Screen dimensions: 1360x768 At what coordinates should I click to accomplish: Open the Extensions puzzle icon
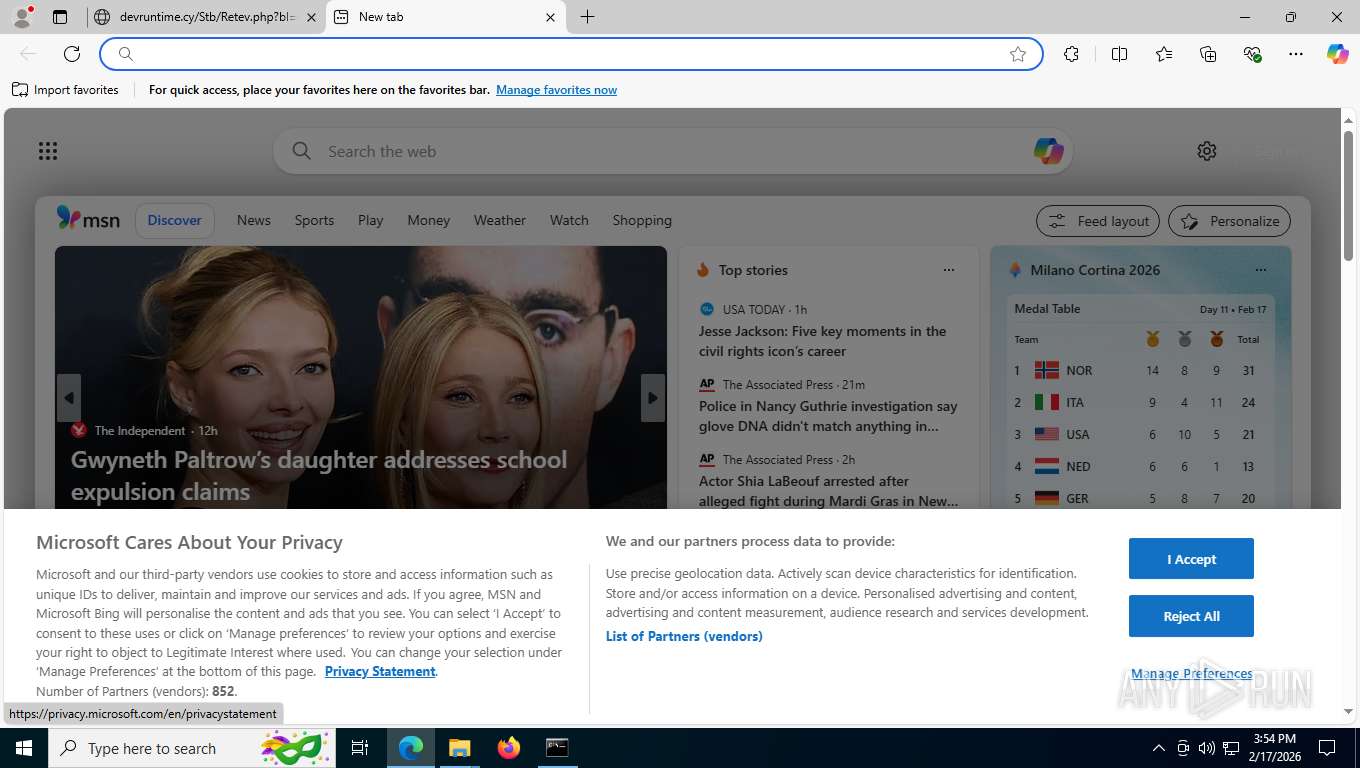[x=1071, y=54]
